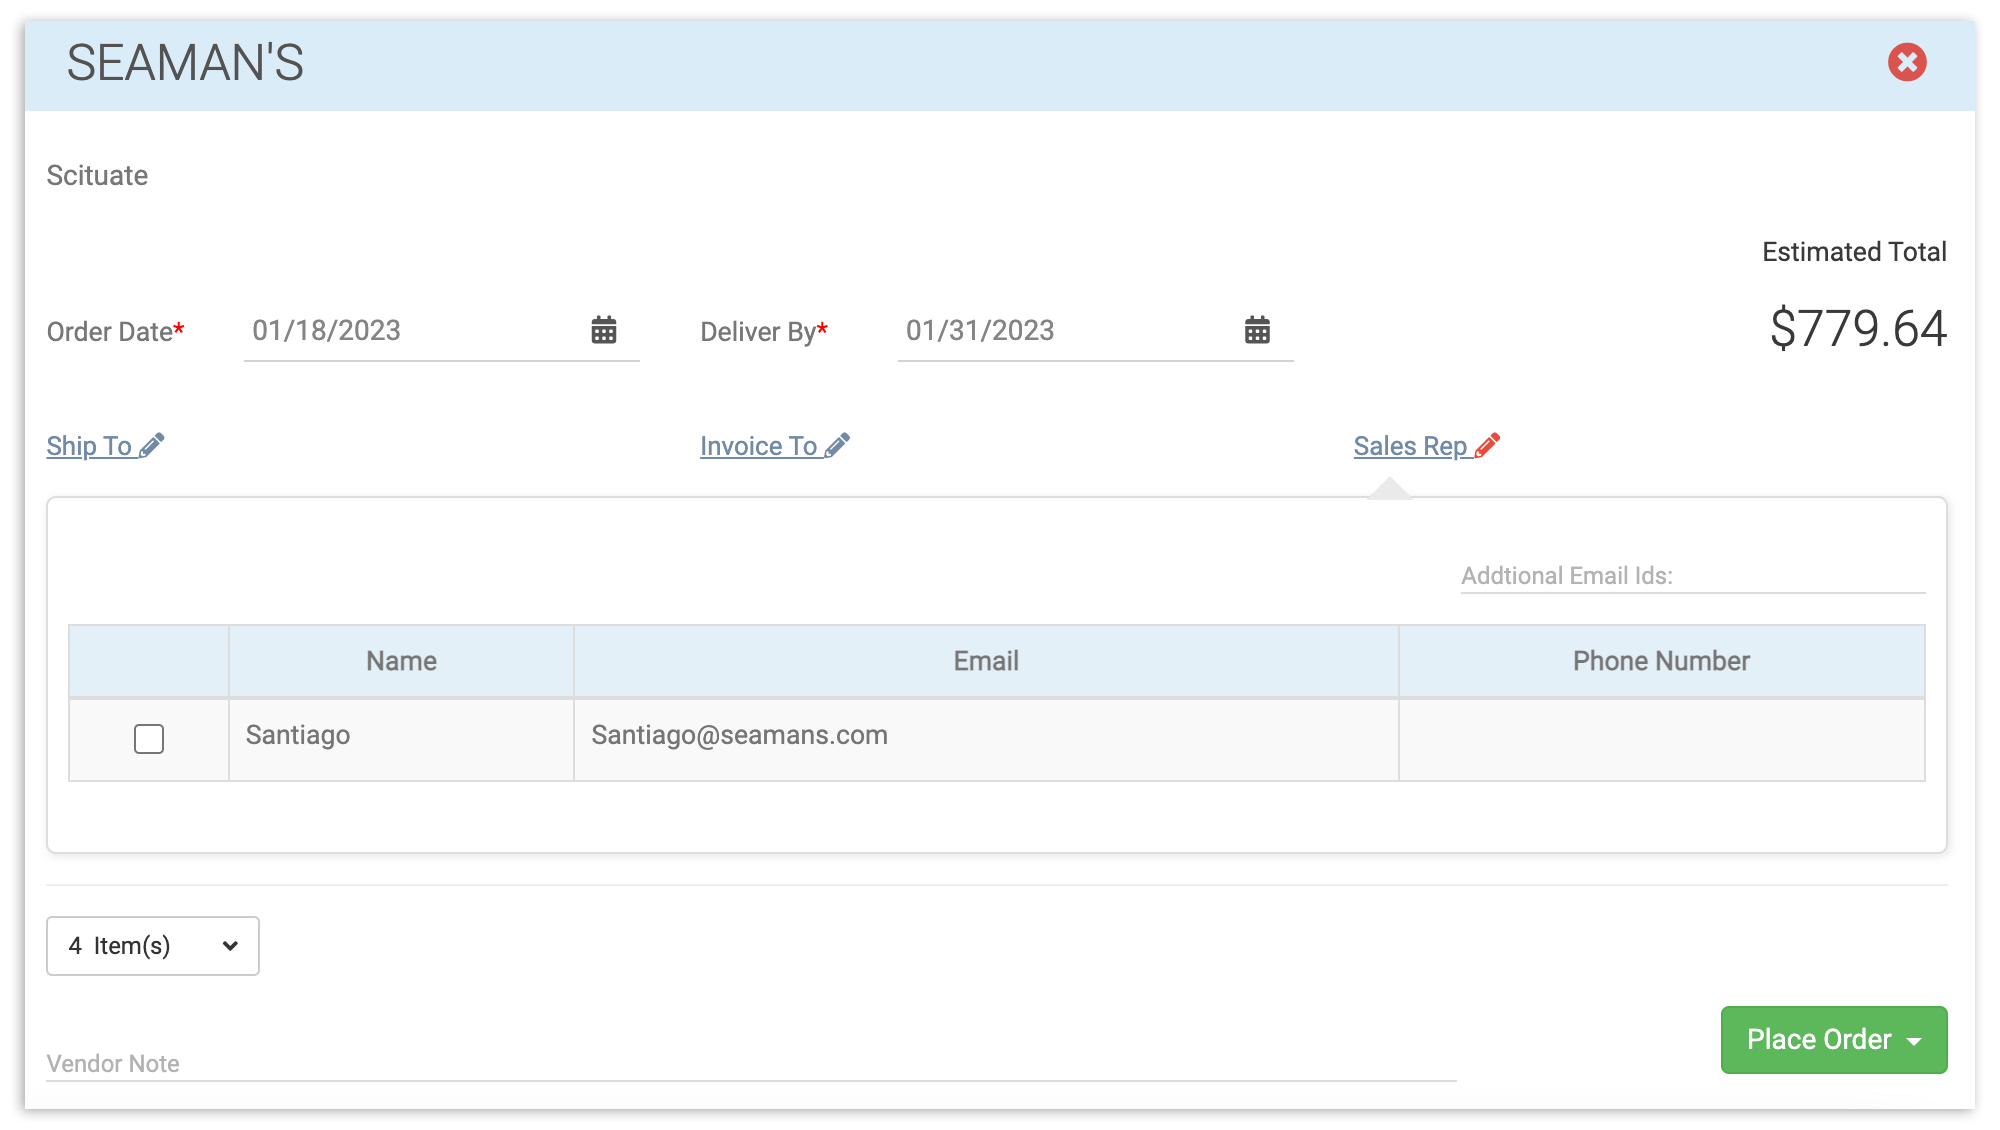The image size is (2000, 1130).
Task: Click the Invoice To pencil edit icon
Action: (x=838, y=445)
